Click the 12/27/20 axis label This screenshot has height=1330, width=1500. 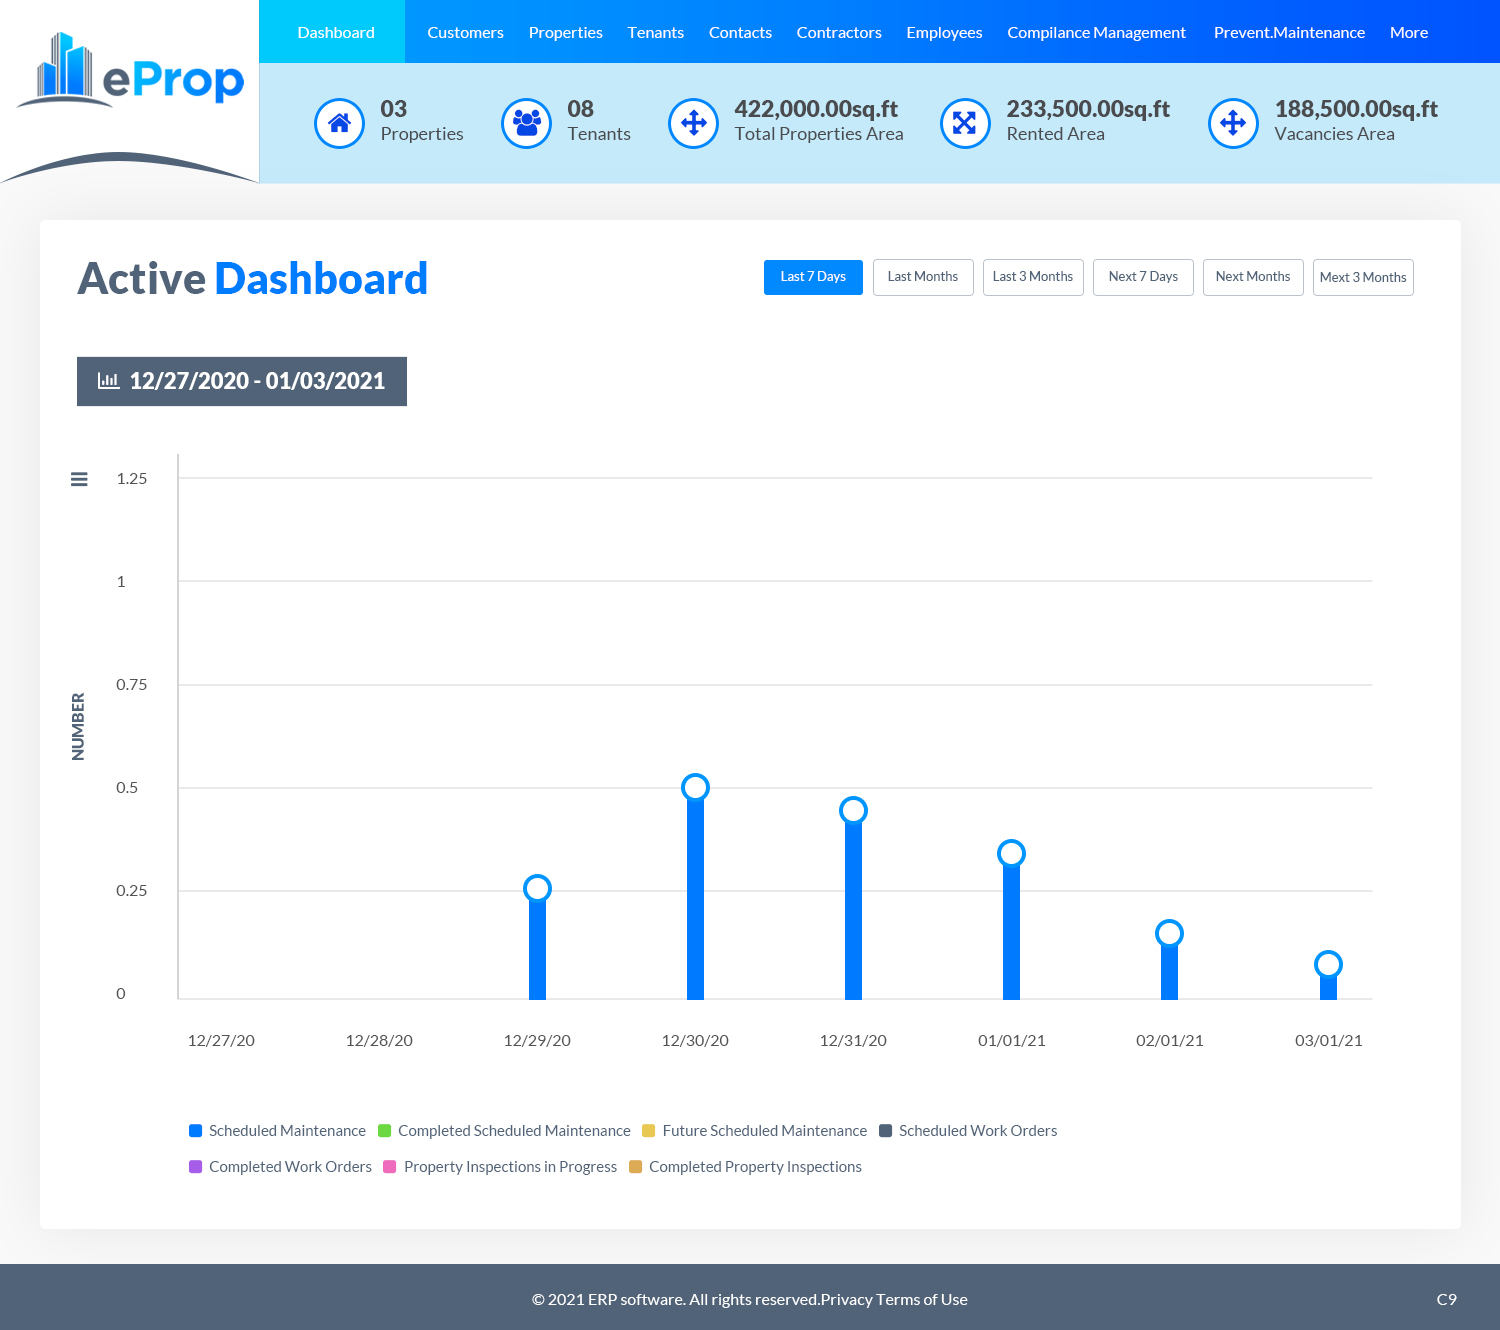coord(221,1040)
